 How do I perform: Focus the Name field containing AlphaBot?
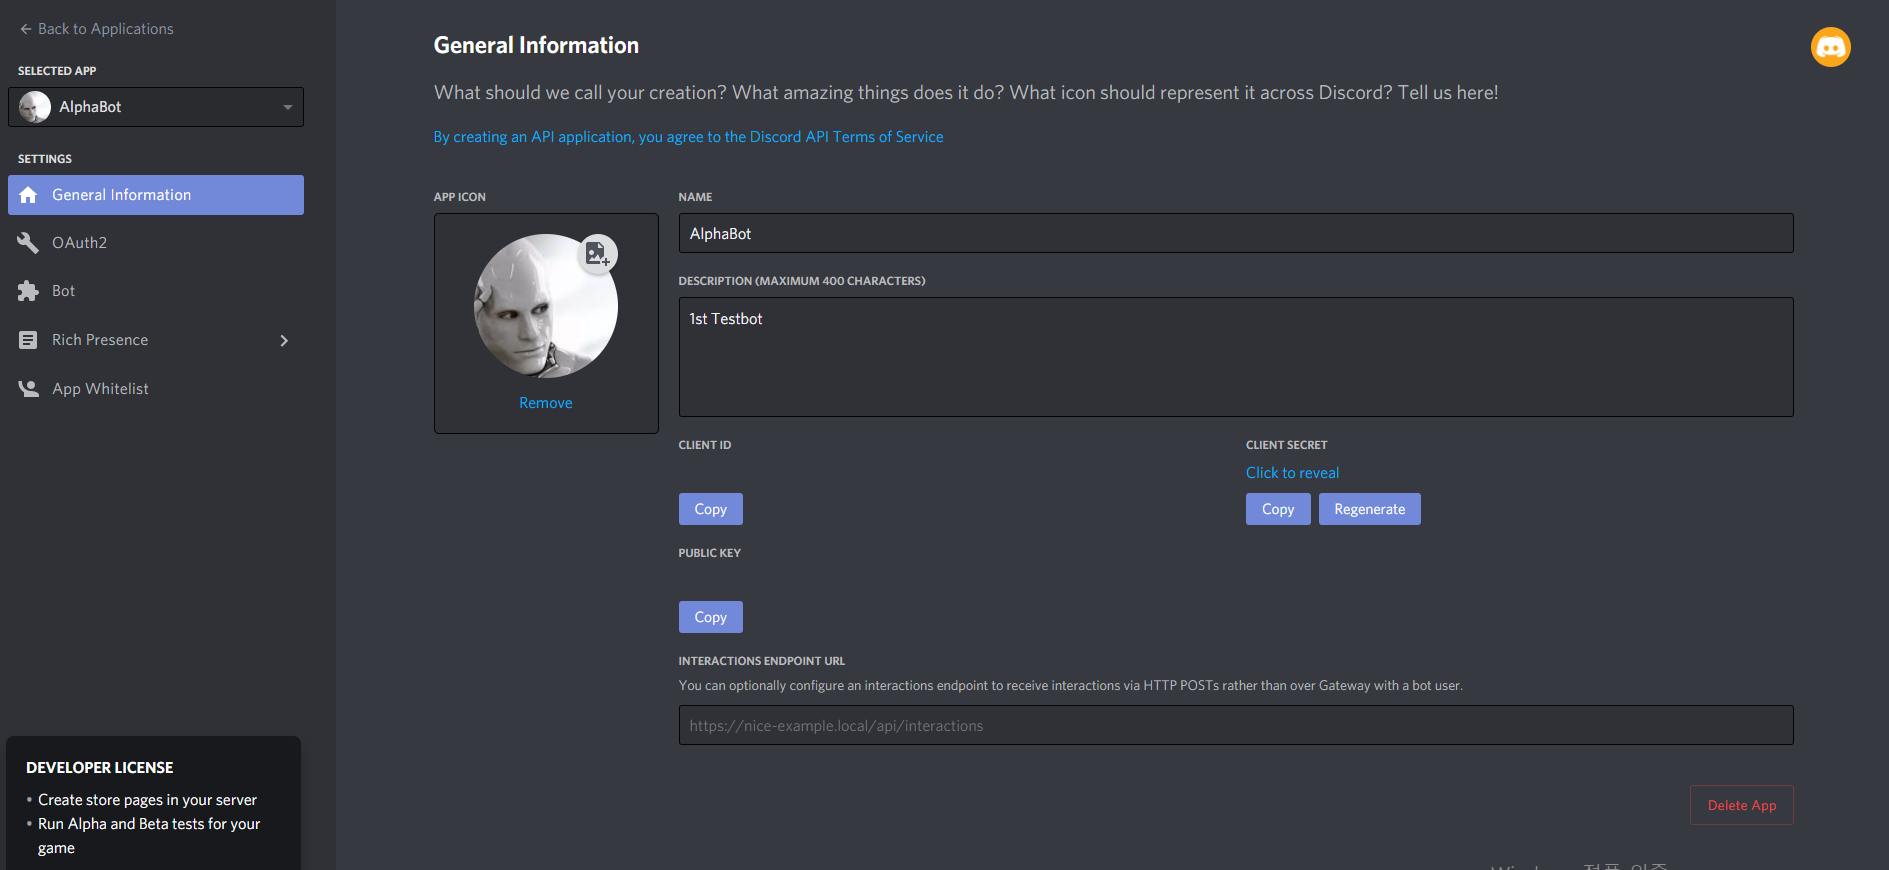click(x=1236, y=233)
